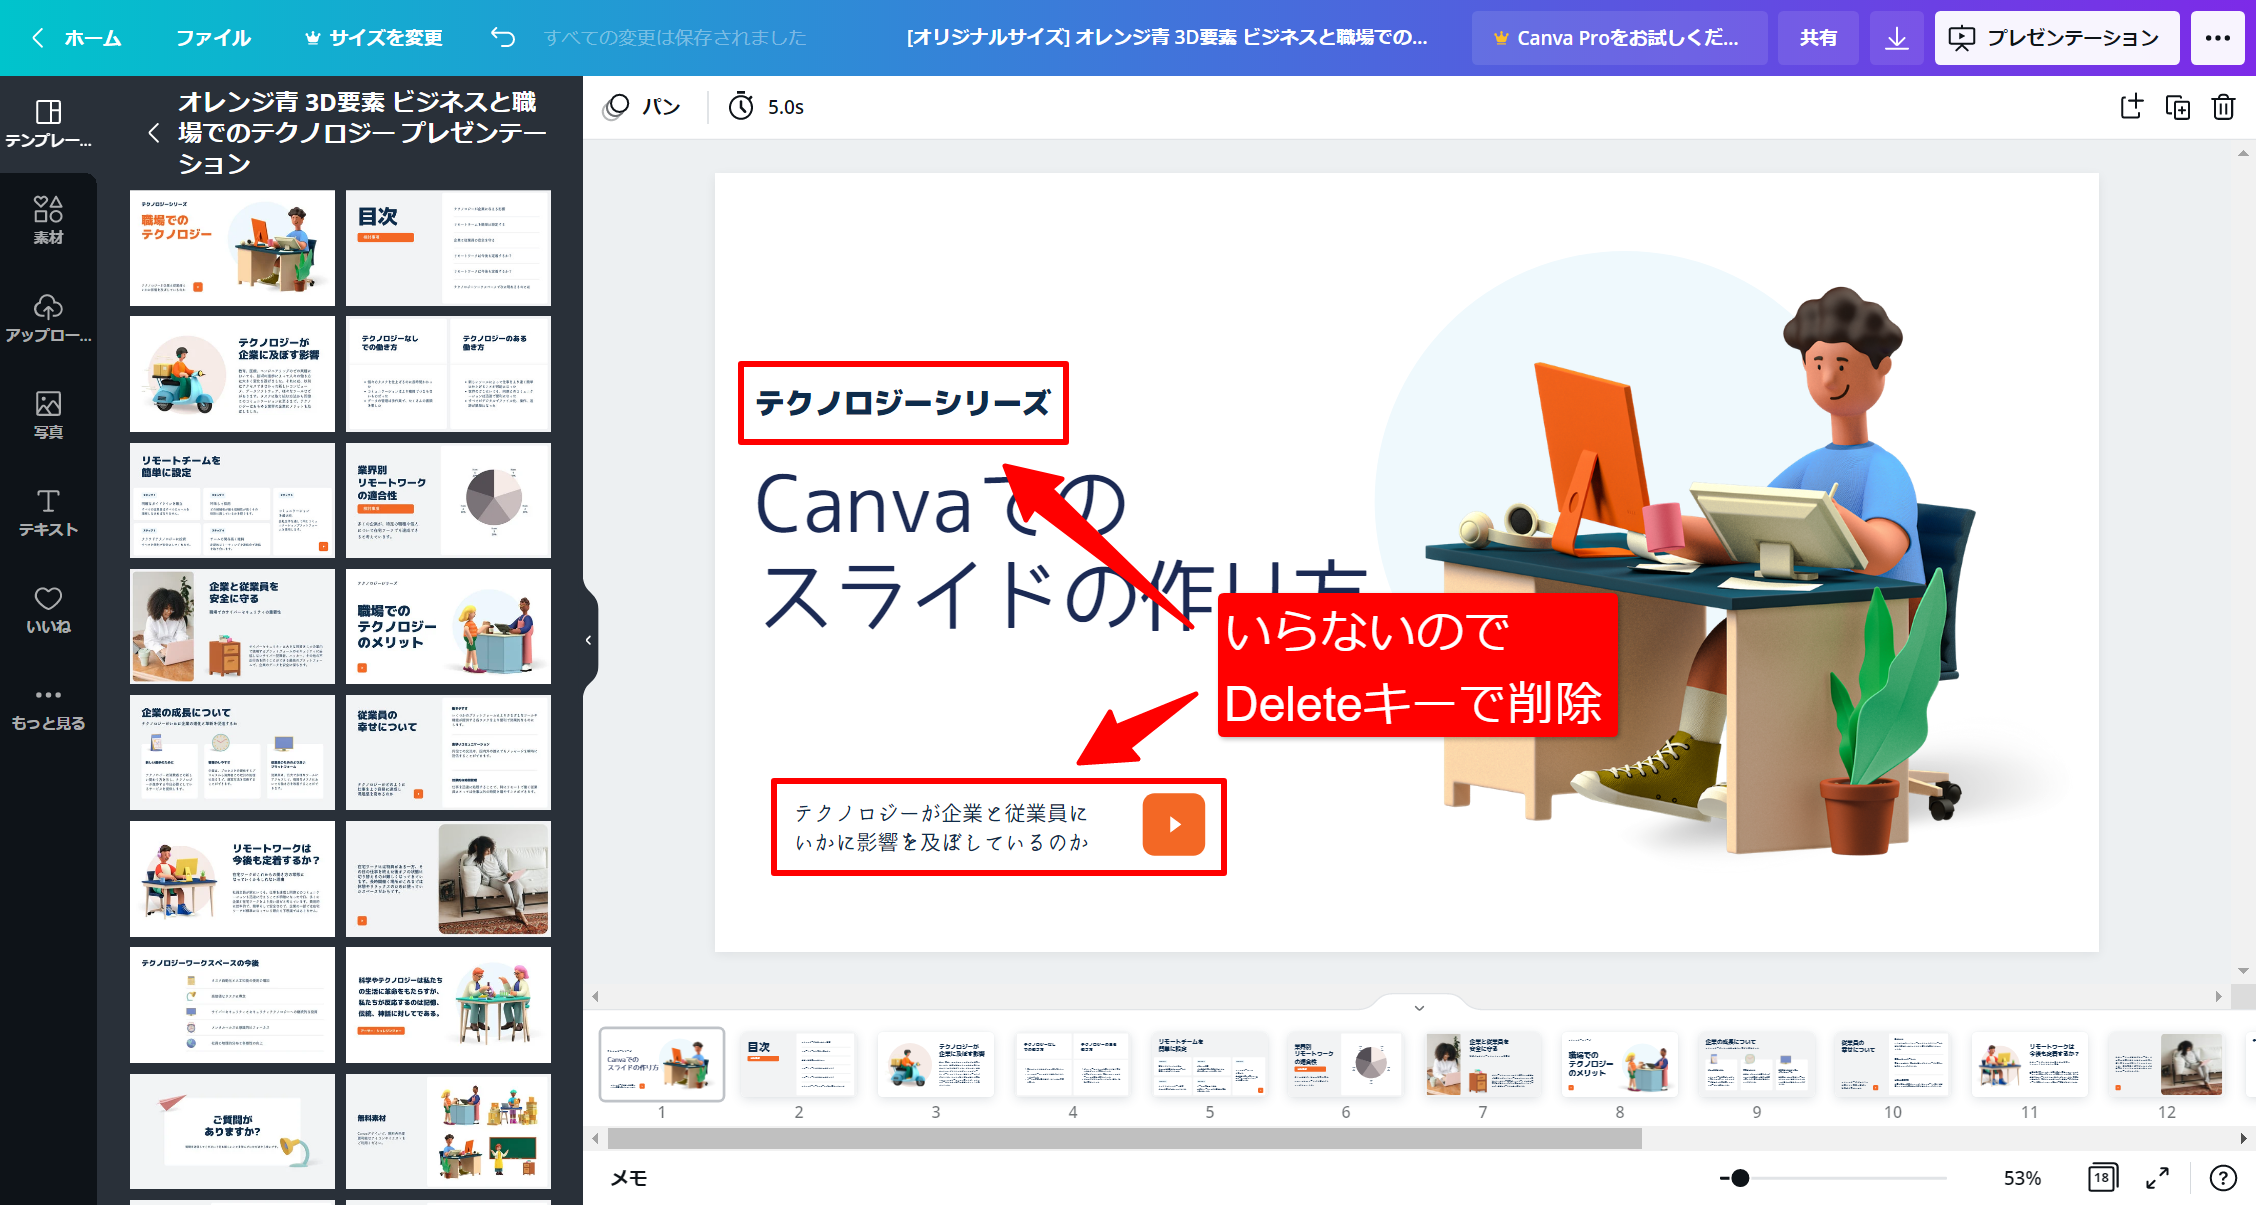Click the orange play arrow button on the slide
The height and width of the screenshot is (1205, 2256).
pos(1174,825)
